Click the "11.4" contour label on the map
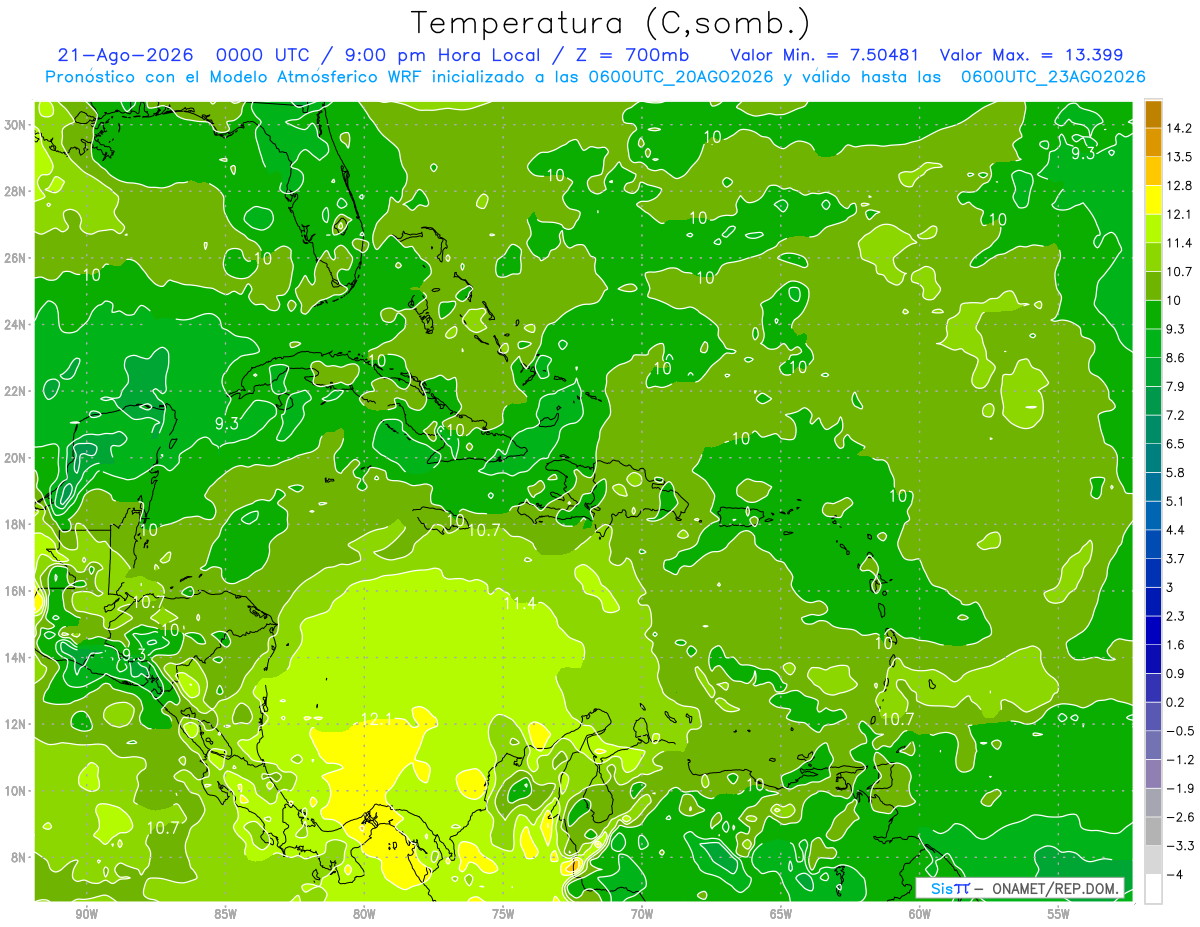This screenshot has height=927, width=1200. (519, 603)
